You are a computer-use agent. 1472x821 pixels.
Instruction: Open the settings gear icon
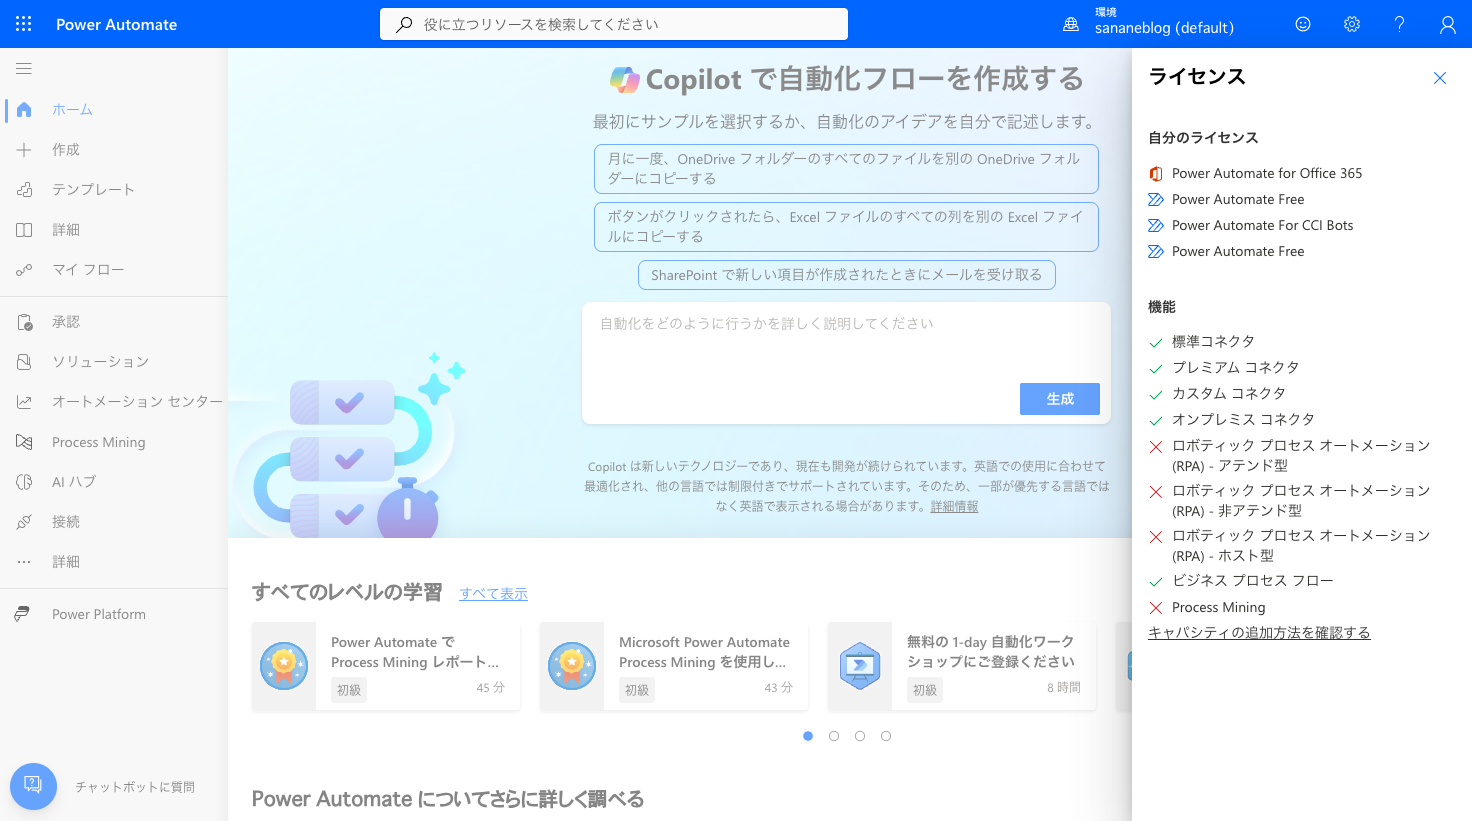click(1352, 24)
